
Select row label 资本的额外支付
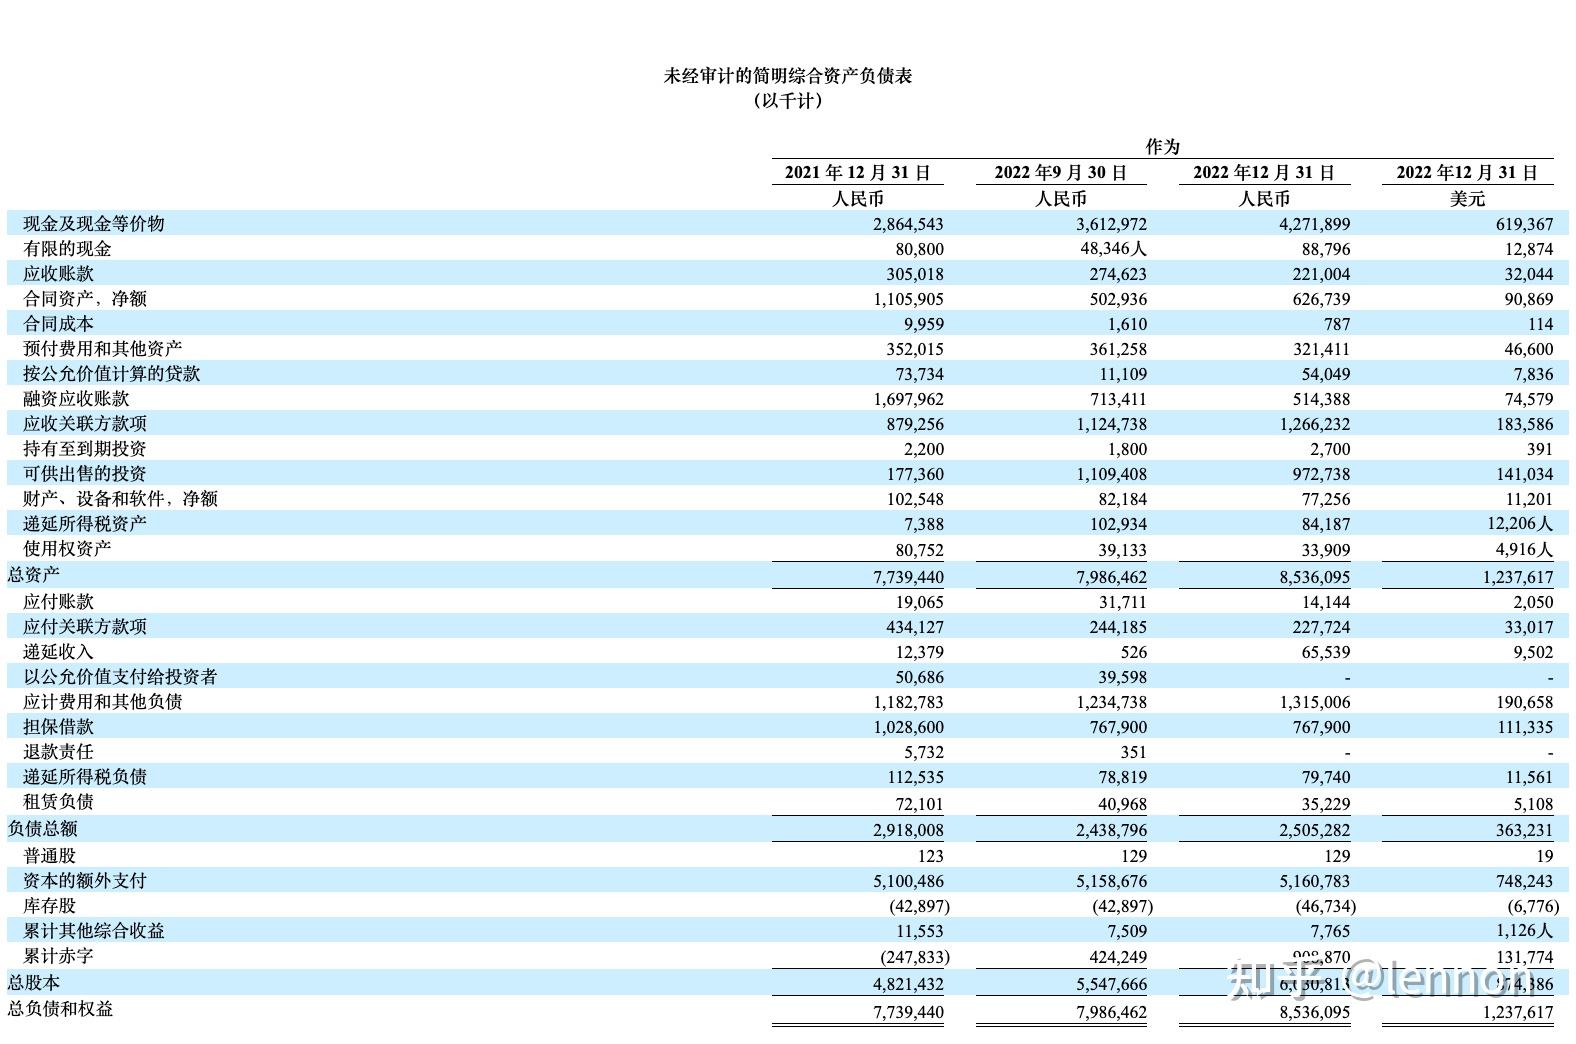click(x=85, y=880)
